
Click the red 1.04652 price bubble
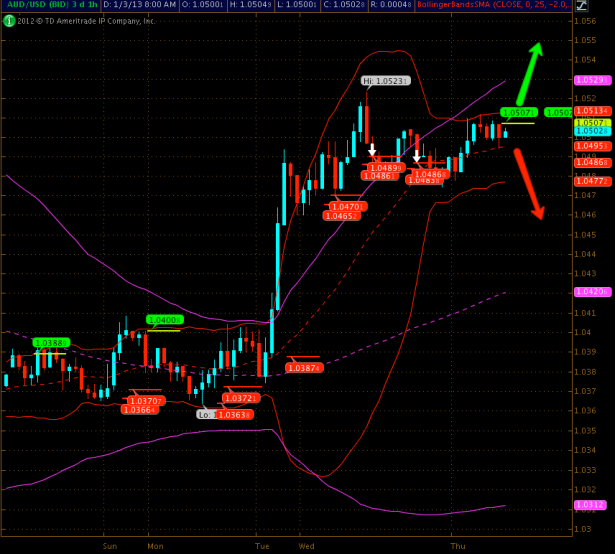tap(341, 216)
